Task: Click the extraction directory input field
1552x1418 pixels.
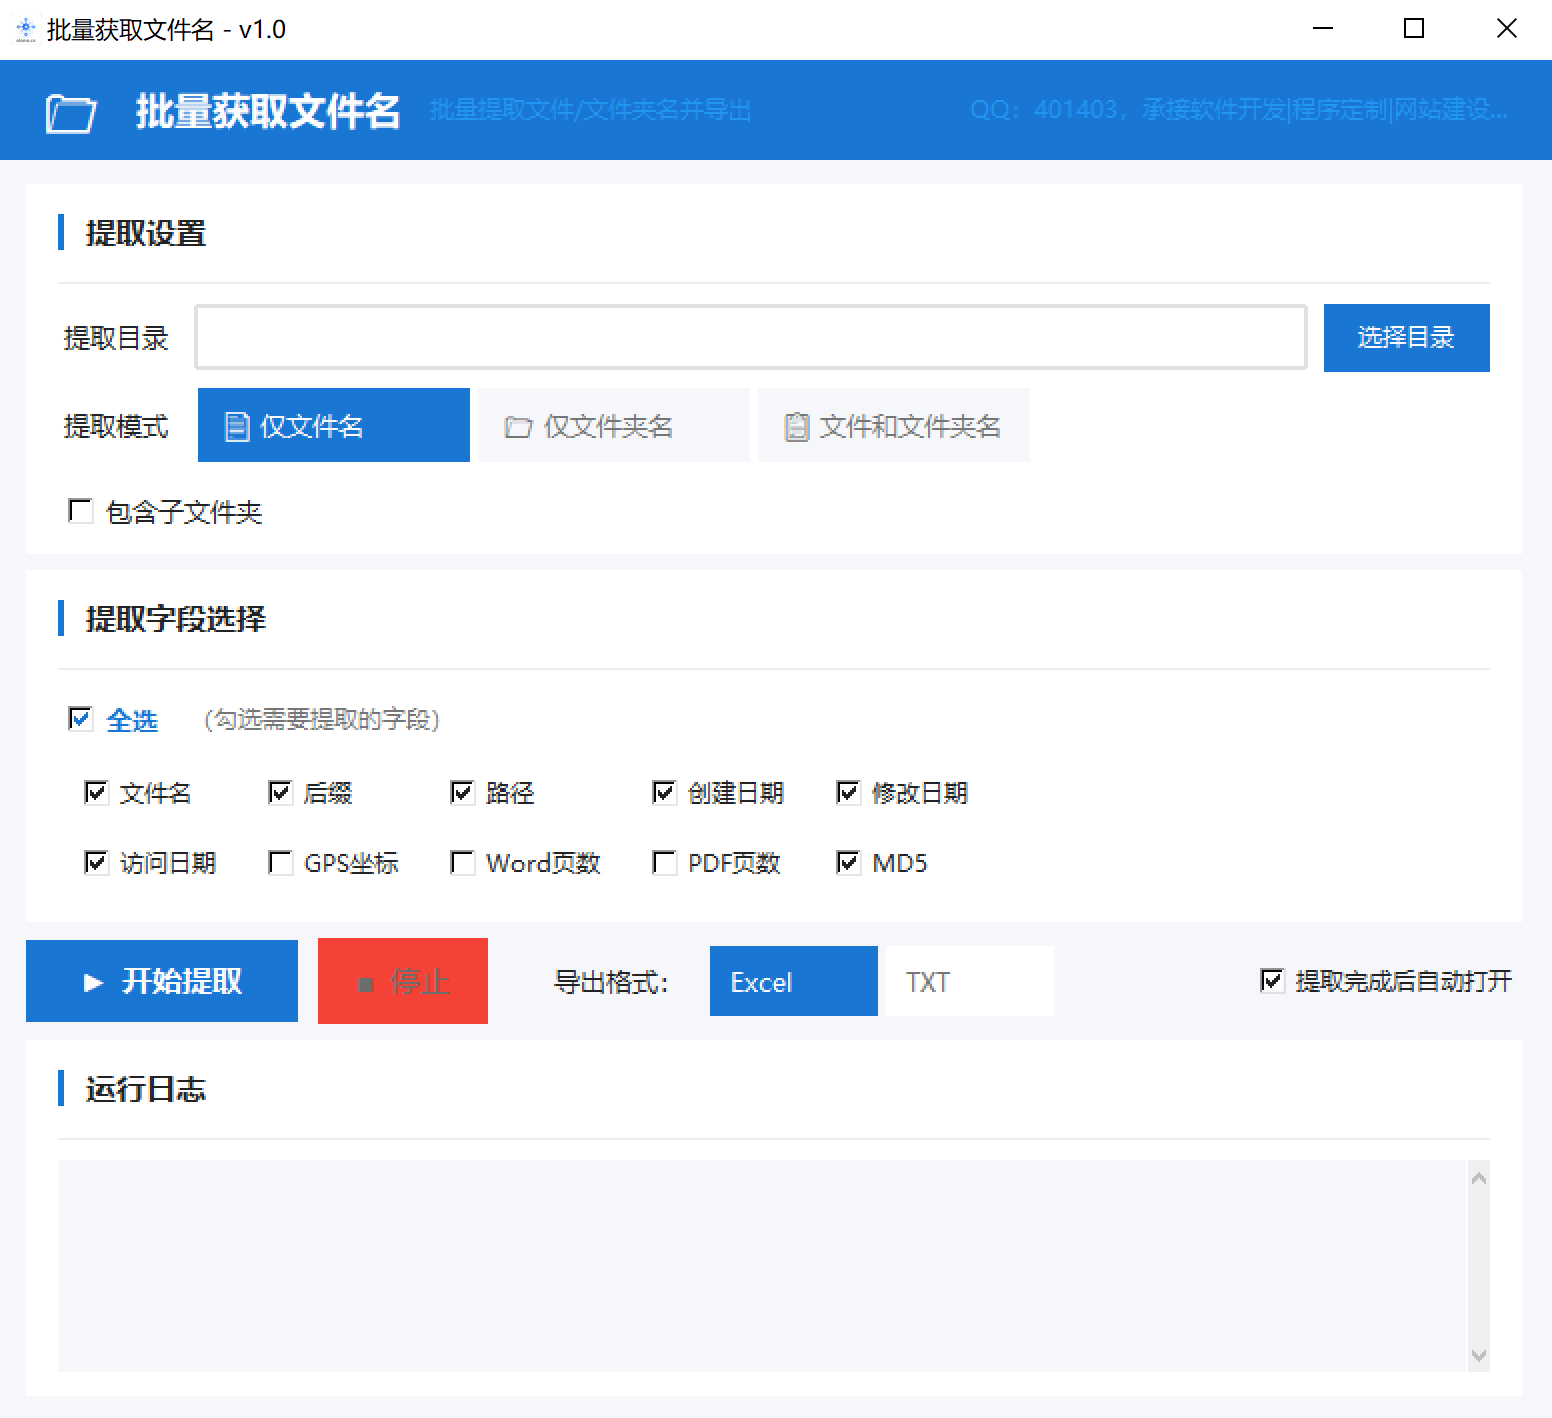Action: [x=751, y=338]
